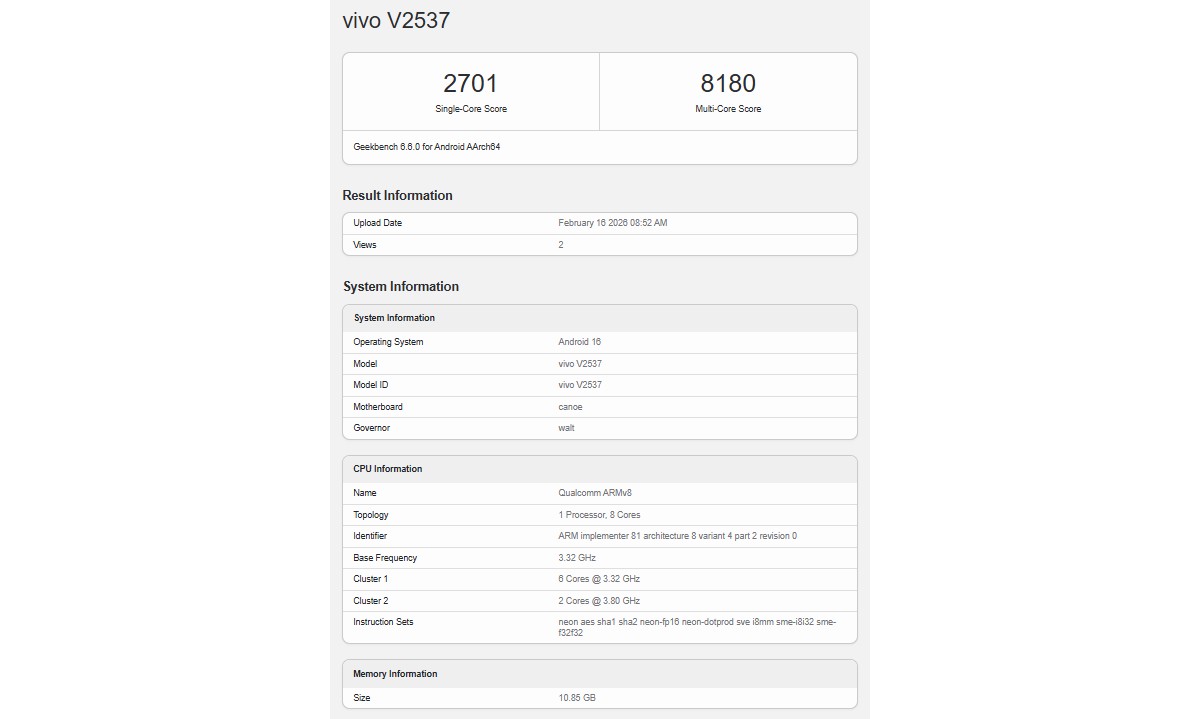Click the Cluster 2 row value
The image size is (1200, 719).
pos(600,600)
